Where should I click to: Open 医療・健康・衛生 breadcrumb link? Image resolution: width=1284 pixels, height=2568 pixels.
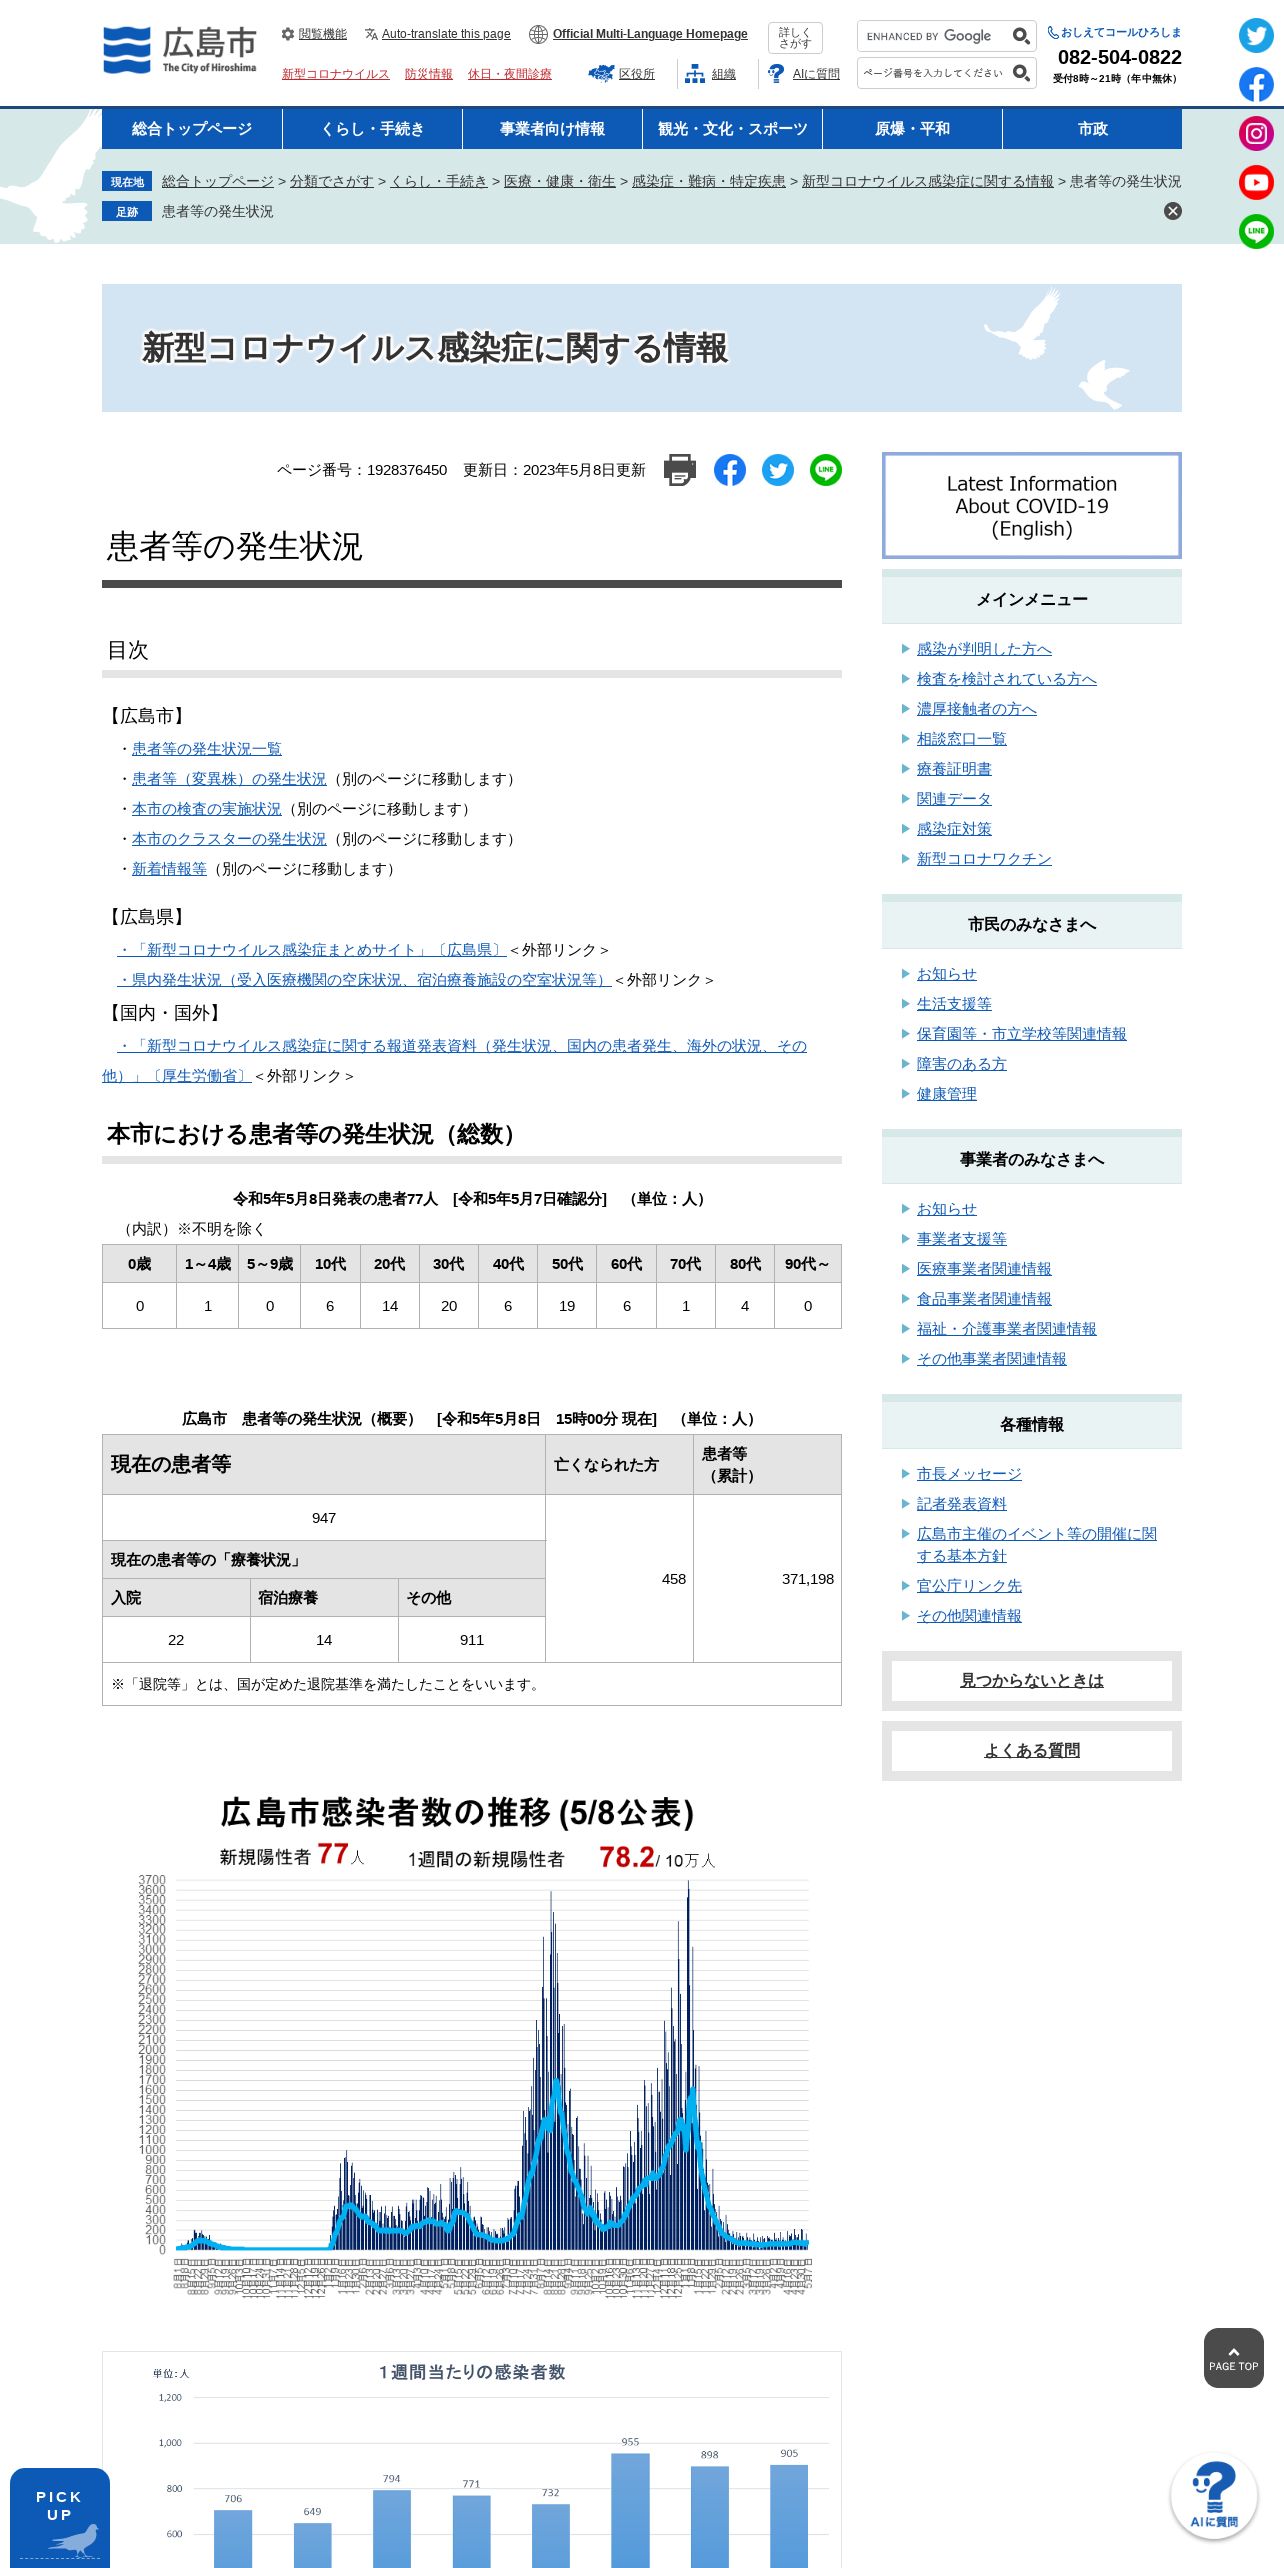point(560,181)
